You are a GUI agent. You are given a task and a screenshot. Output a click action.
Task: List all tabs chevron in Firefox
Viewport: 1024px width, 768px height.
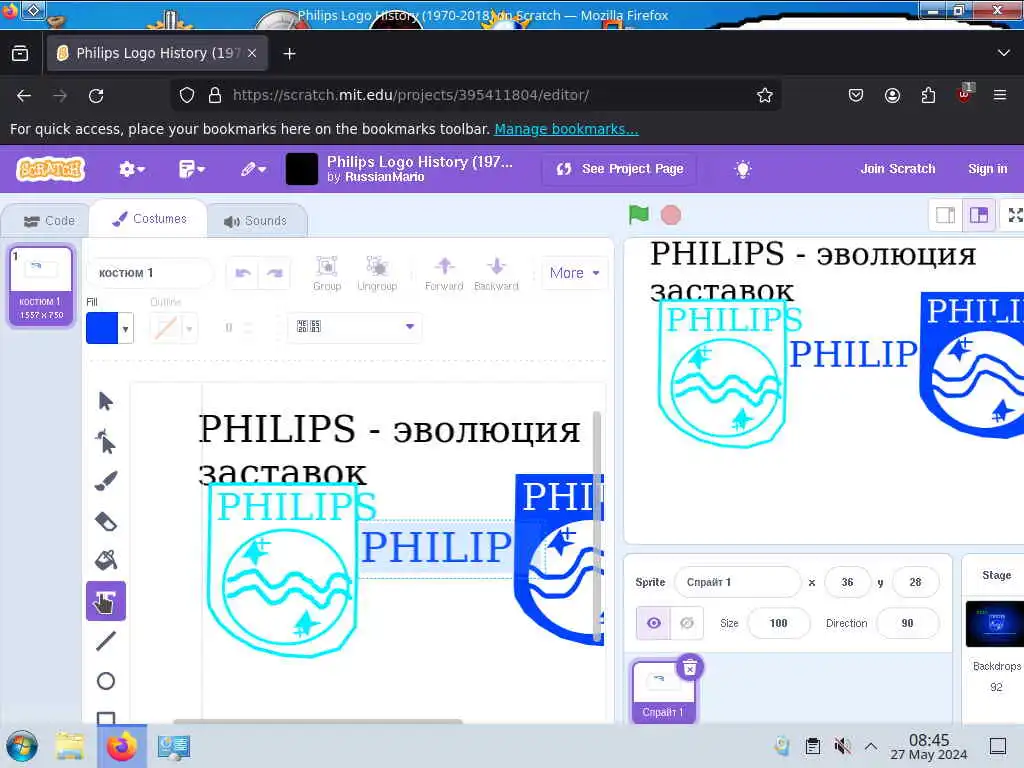1004,53
